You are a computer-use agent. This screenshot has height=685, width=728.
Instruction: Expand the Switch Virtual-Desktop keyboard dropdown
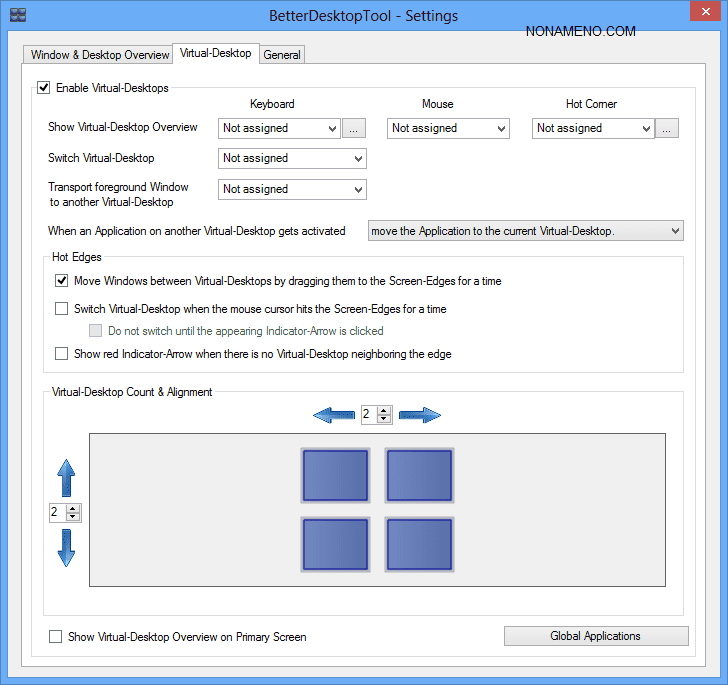292,158
